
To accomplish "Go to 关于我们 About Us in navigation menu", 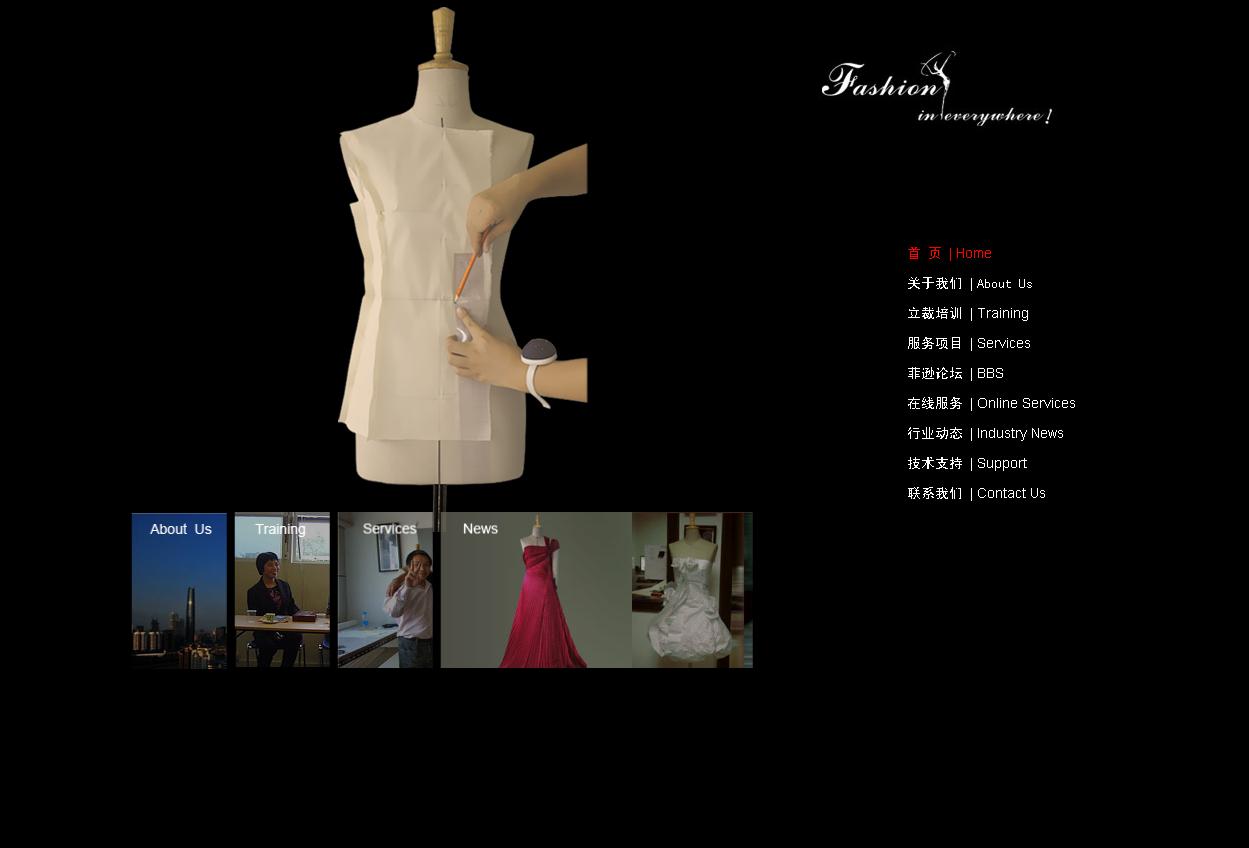I will (x=969, y=284).
